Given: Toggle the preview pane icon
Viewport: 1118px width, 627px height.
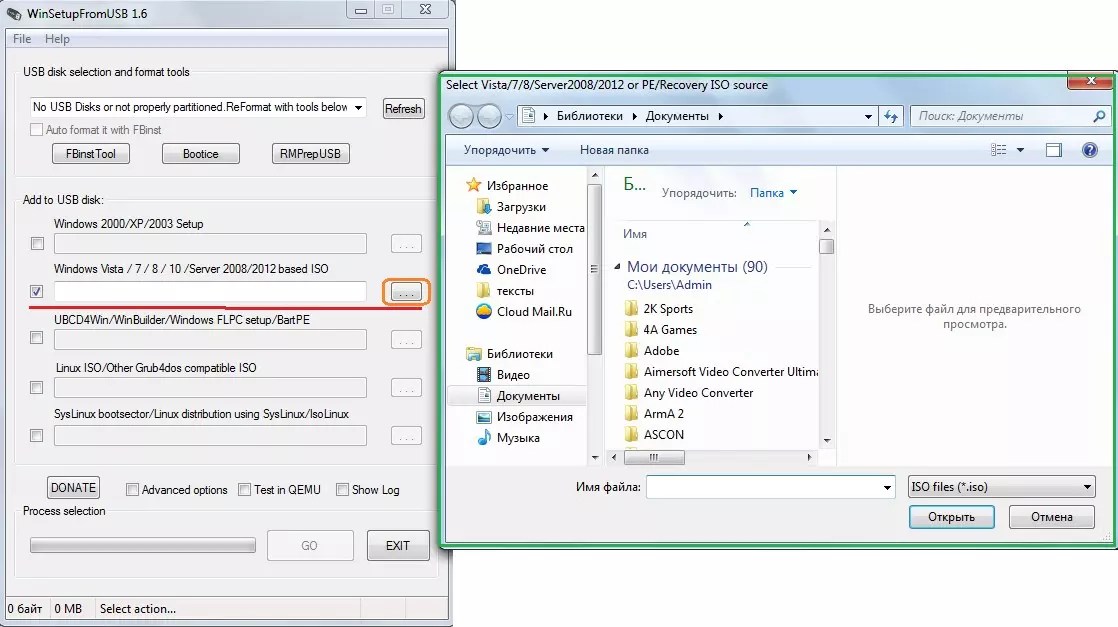Looking at the screenshot, I should [x=1053, y=150].
